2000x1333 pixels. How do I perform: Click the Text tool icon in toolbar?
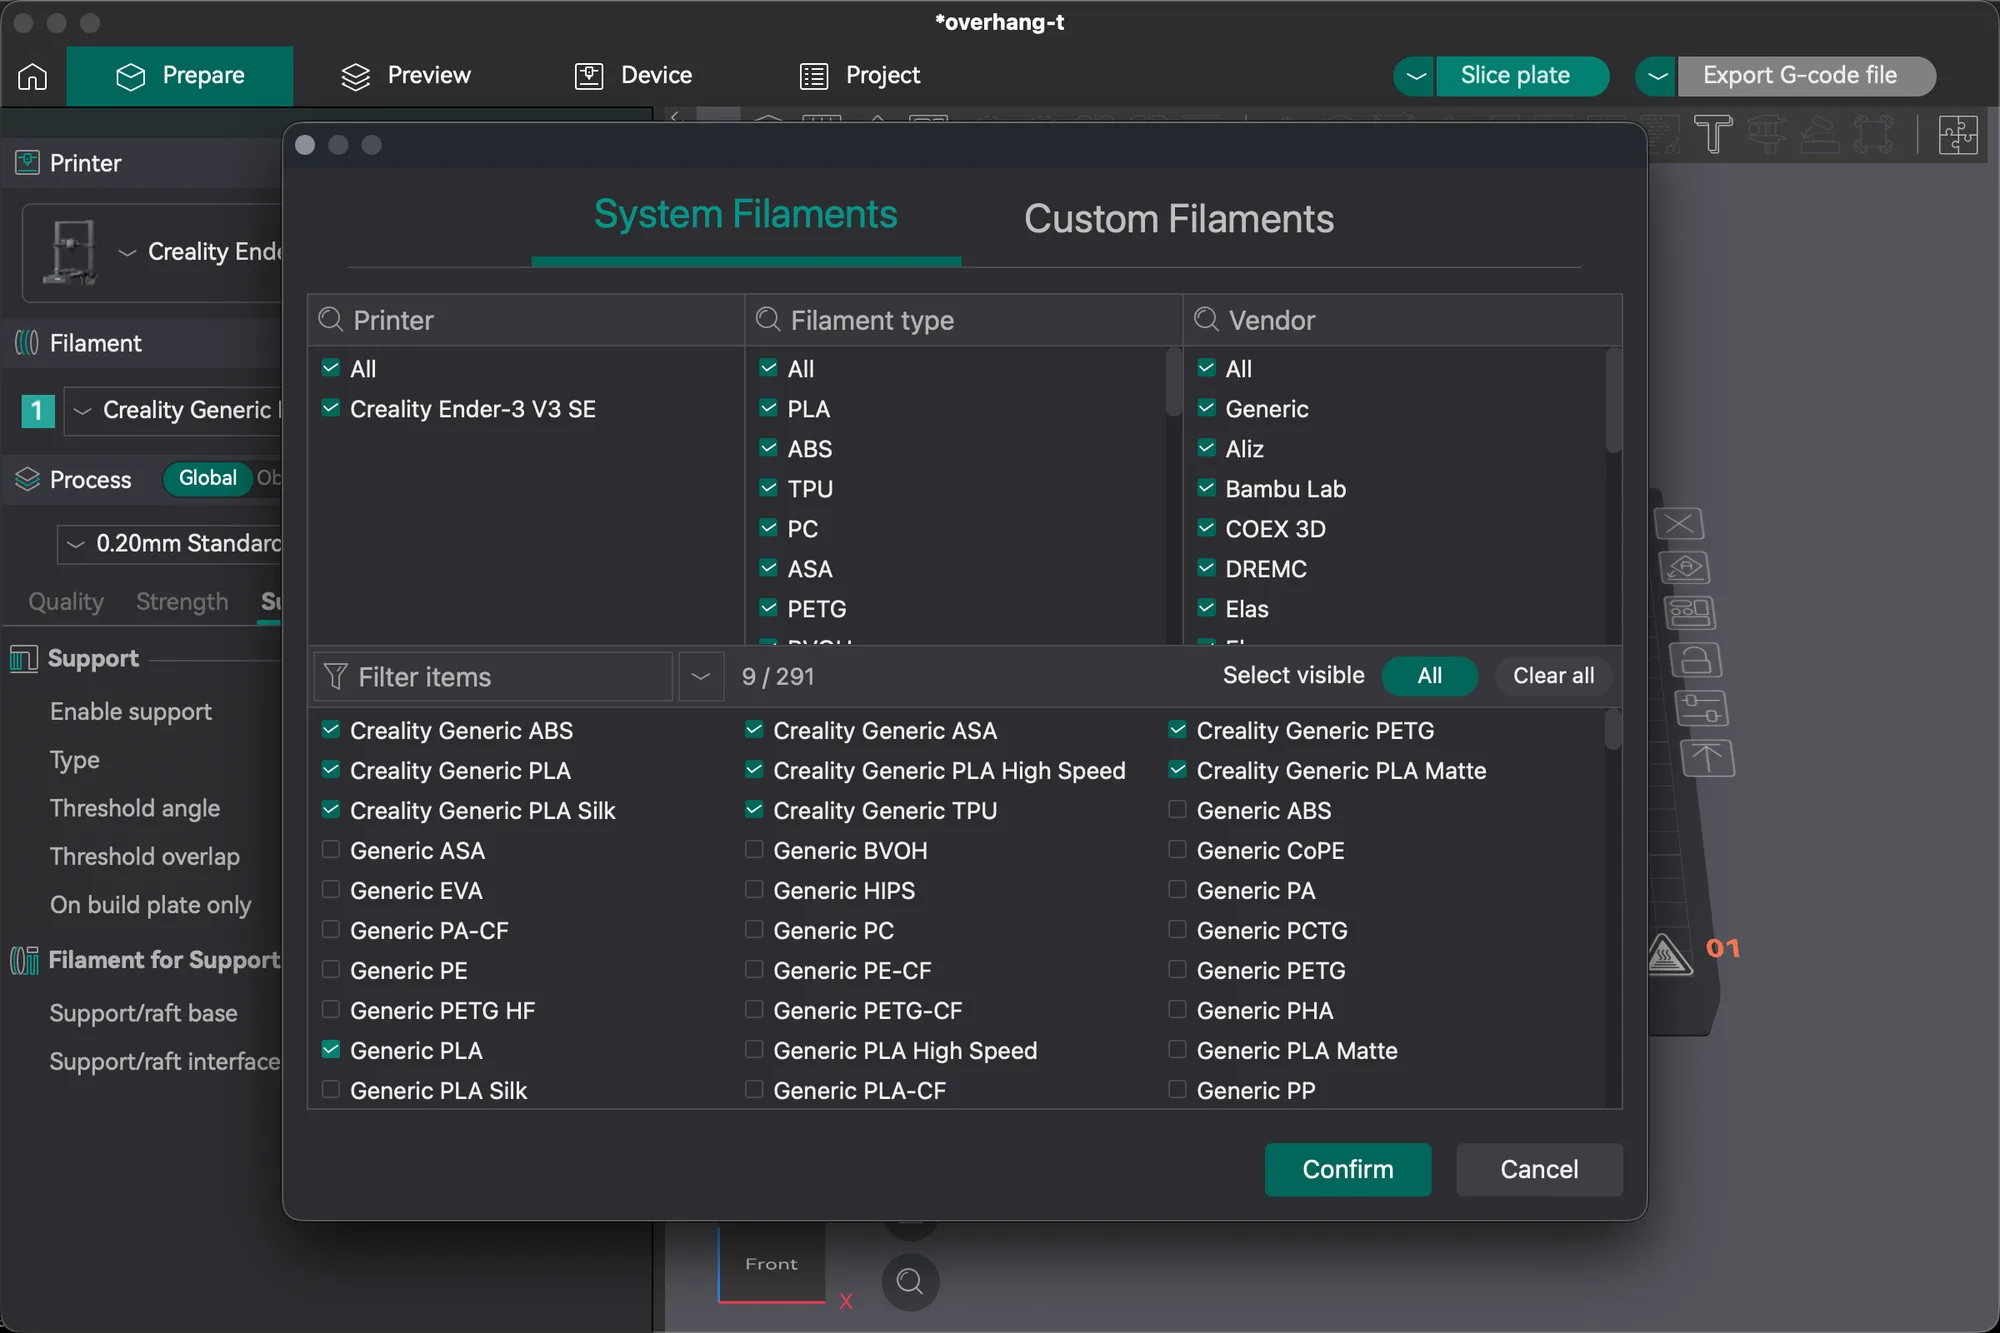[x=1713, y=134]
